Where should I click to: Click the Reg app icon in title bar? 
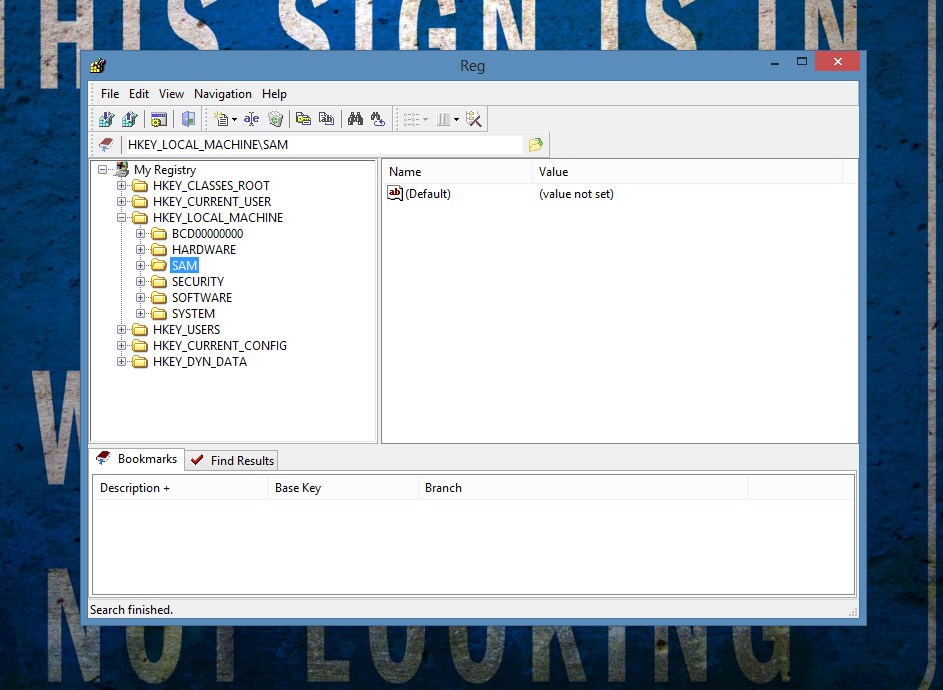(98, 65)
